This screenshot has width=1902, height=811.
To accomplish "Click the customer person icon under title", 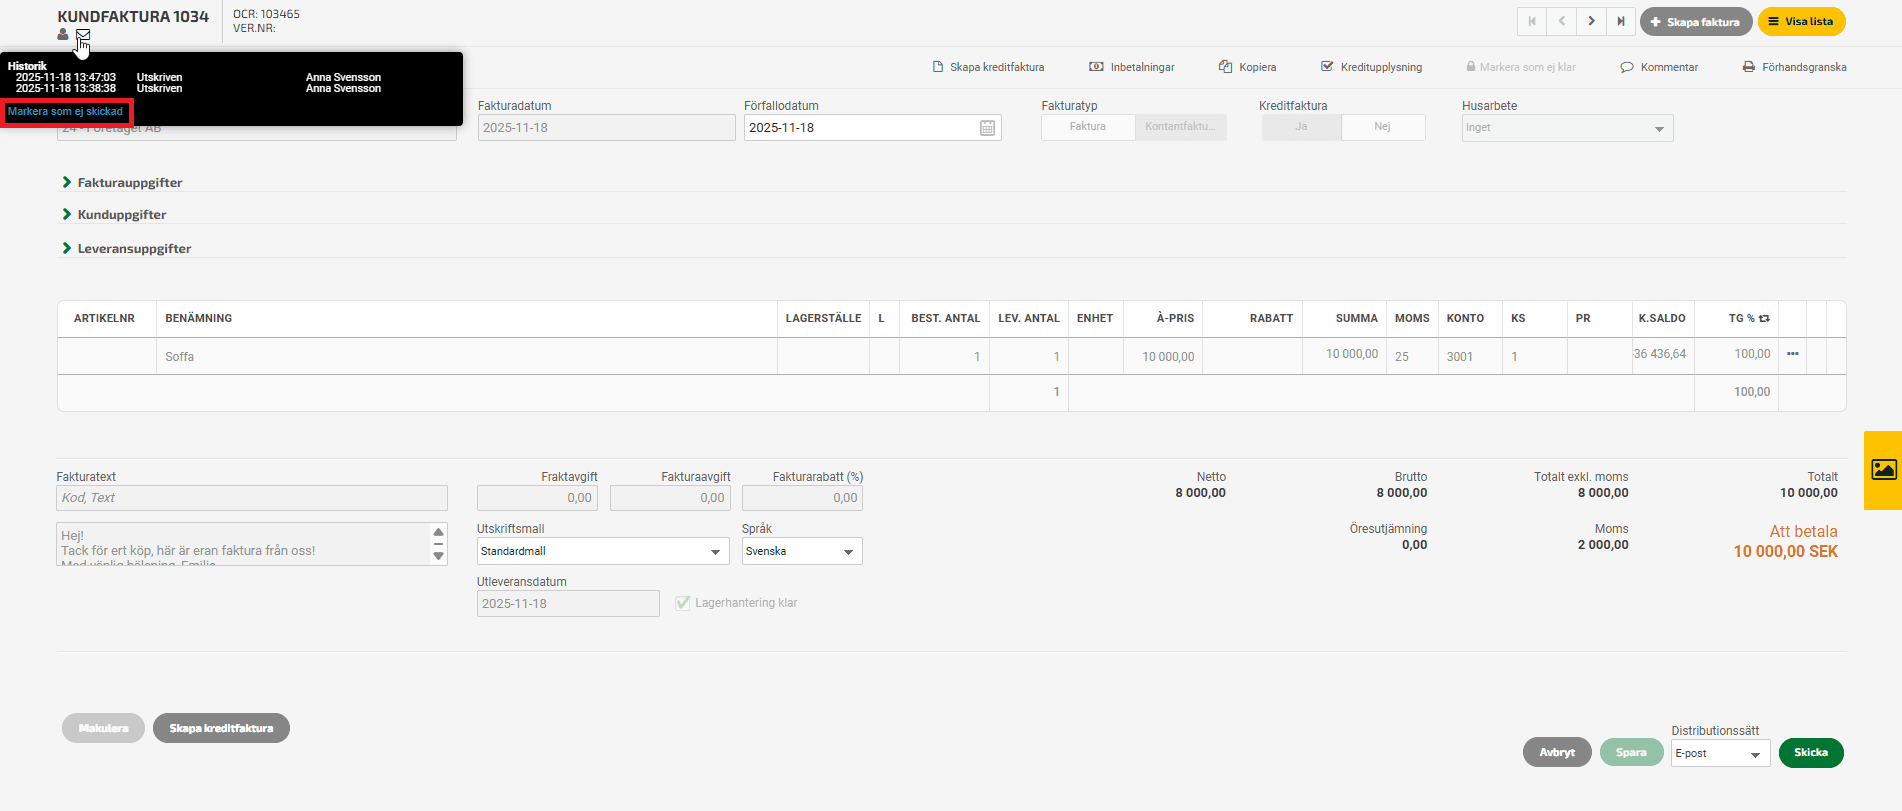I will point(63,35).
